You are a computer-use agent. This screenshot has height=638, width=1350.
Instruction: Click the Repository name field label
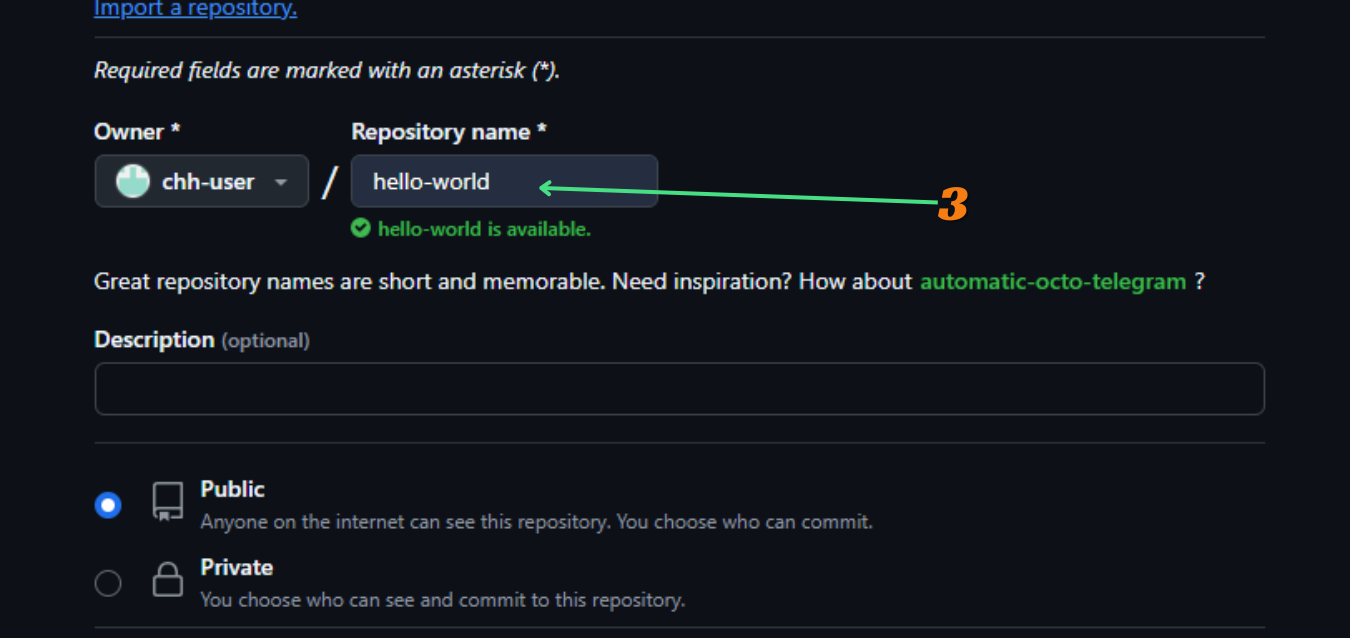[x=448, y=132]
